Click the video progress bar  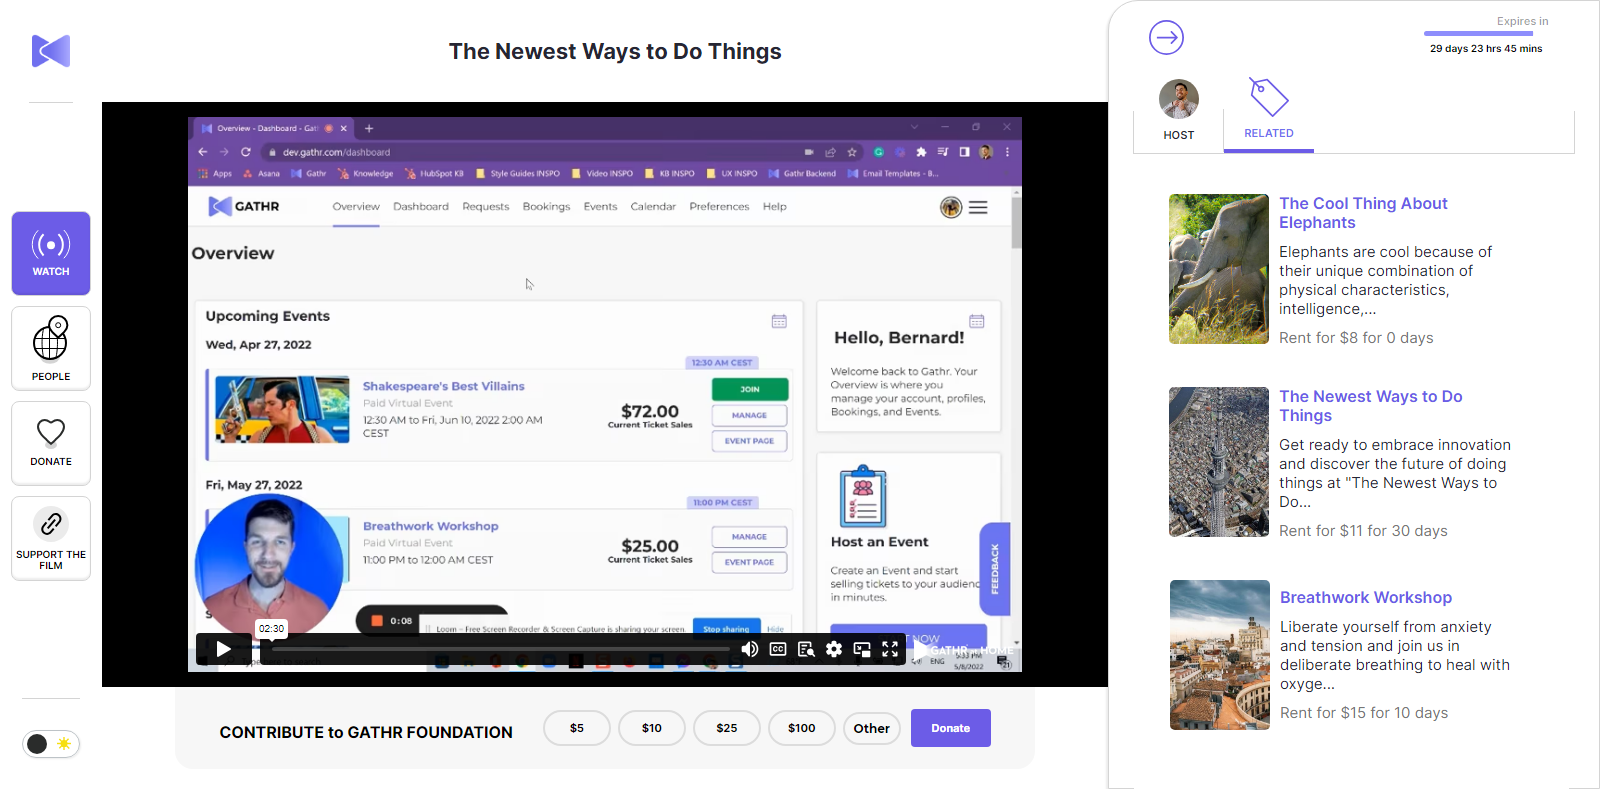[x=500, y=649]
